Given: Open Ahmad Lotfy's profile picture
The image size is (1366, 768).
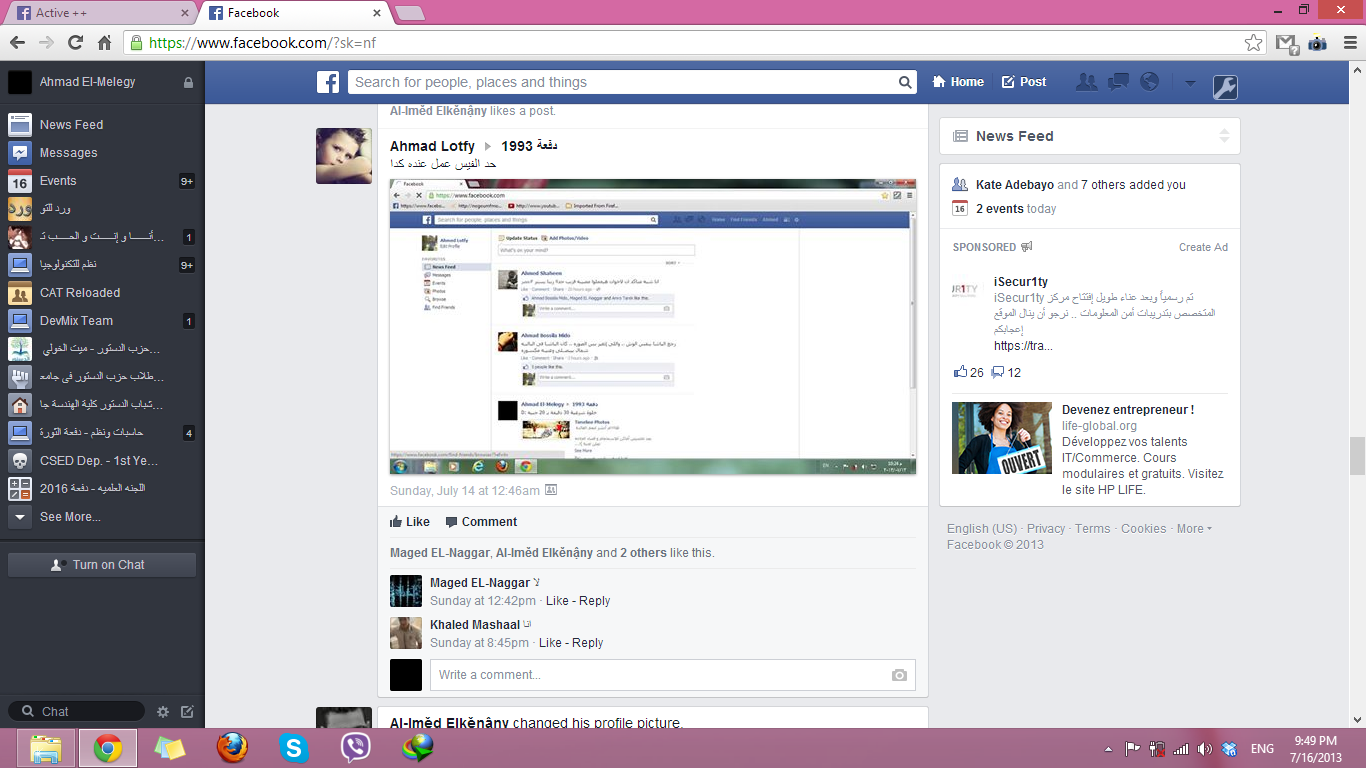Looking at the screenshot, I should pos(344,156).
